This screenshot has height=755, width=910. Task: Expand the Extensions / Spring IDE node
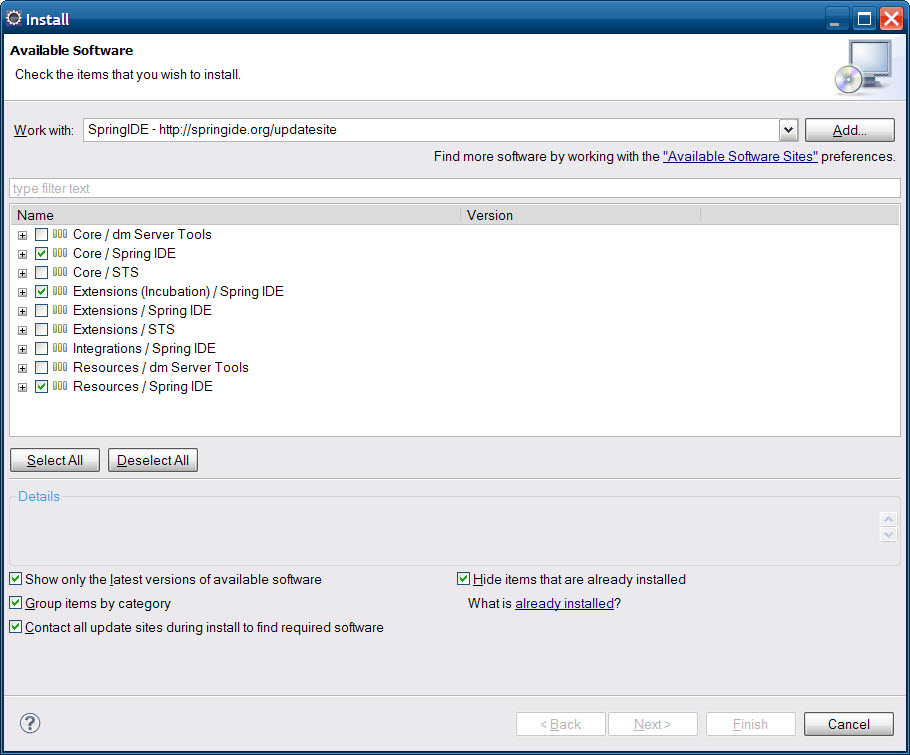tap(22, 312)
